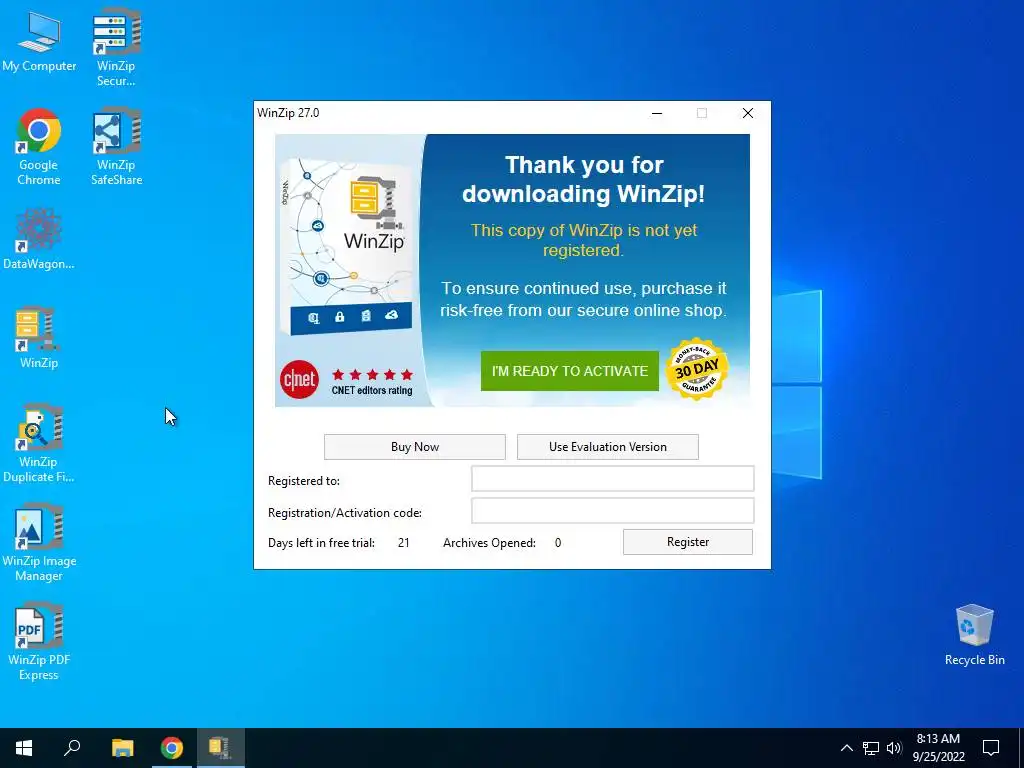This screenshot has height=768, width=1024.
Task: Open the Windows Start menu
Action: click(x=24, y=748)
